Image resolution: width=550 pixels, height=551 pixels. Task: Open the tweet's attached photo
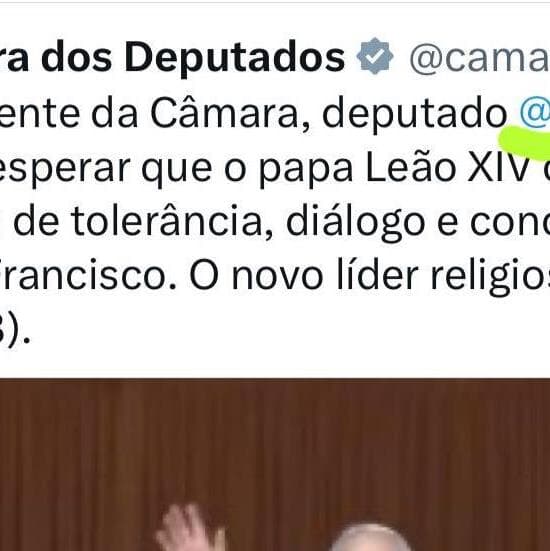click(275, 465)
